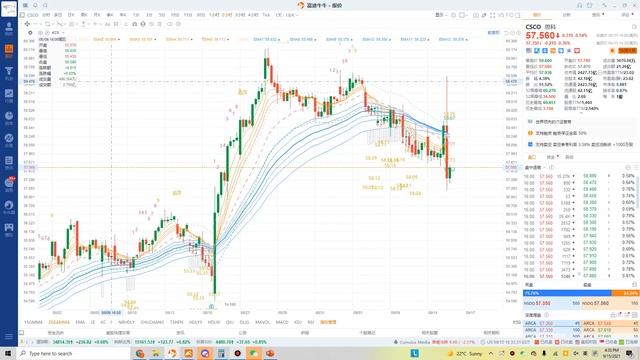
Task: Open the 4CS dropdown above the chart
Action: click(x=58, y=33)
